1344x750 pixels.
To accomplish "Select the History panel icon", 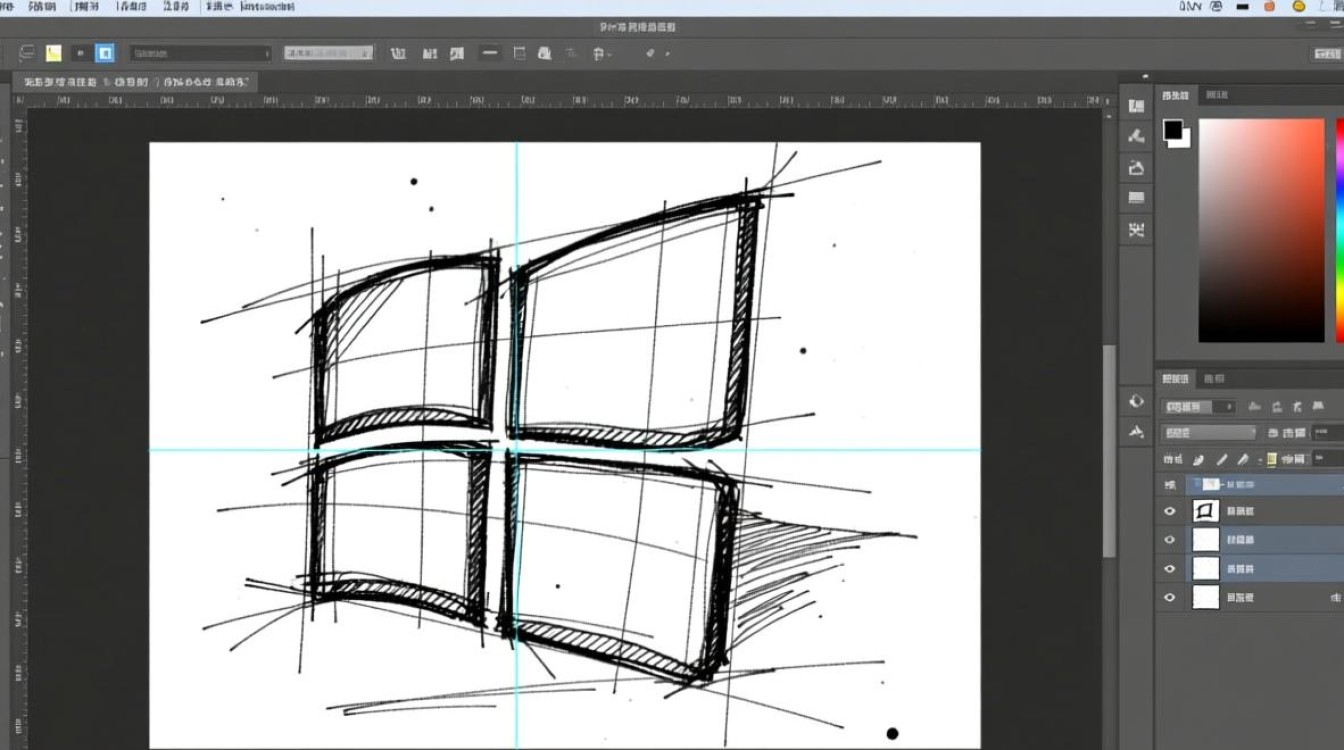I will pos(1136,229).
